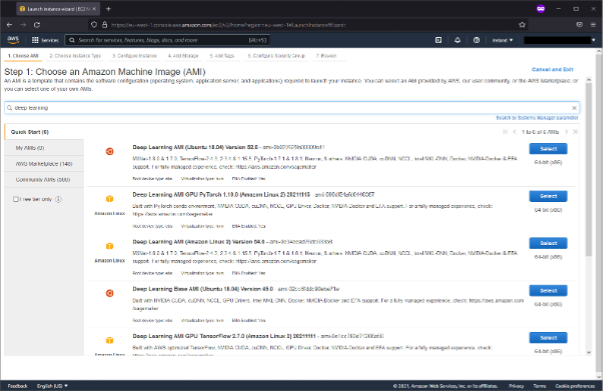Enable the Free tier only checkbox

click(x=16, y=199)
